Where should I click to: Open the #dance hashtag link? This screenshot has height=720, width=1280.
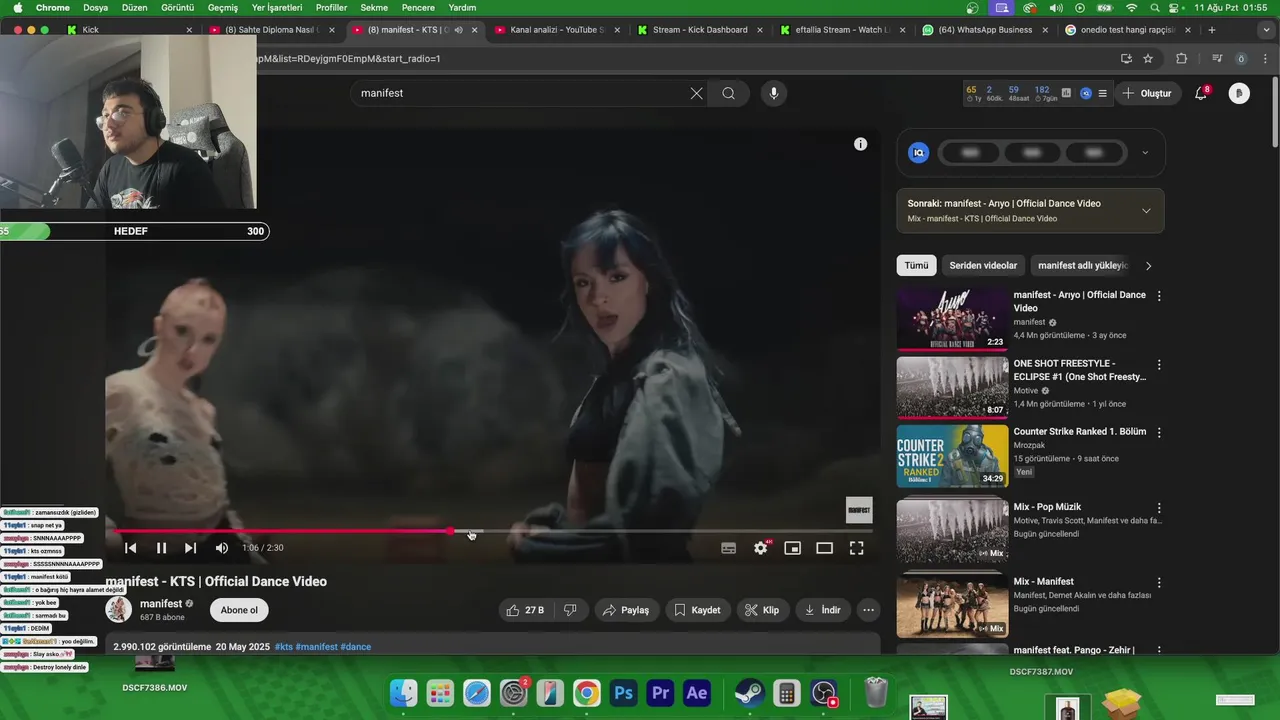pos(355,647)
